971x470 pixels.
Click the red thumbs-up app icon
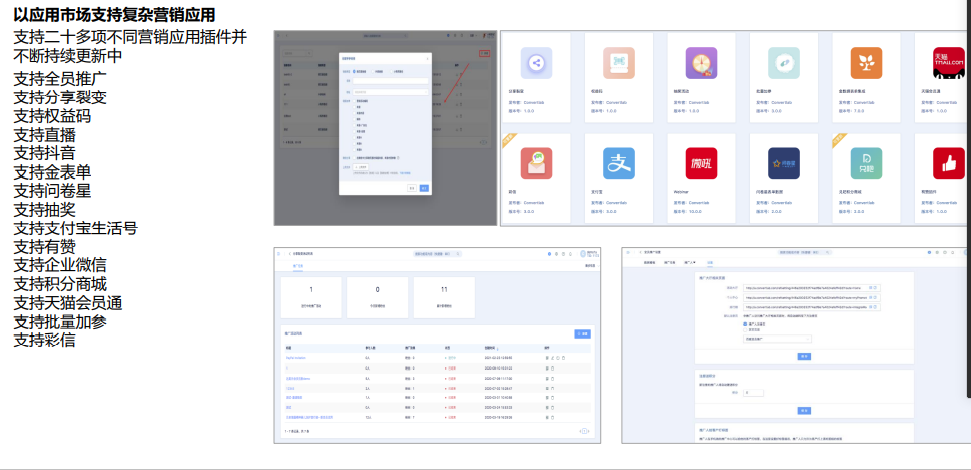point(948,163)
